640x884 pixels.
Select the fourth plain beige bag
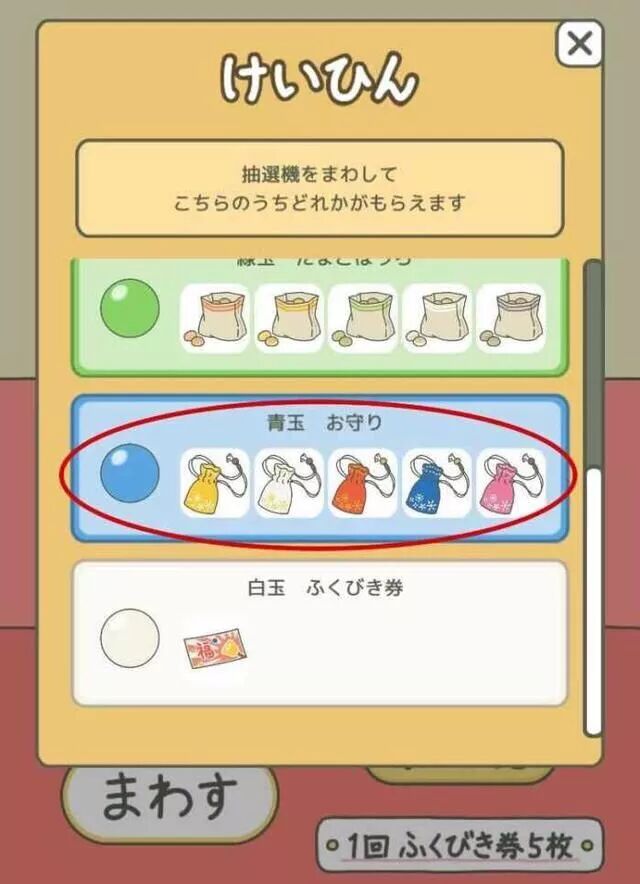[437, 318]
